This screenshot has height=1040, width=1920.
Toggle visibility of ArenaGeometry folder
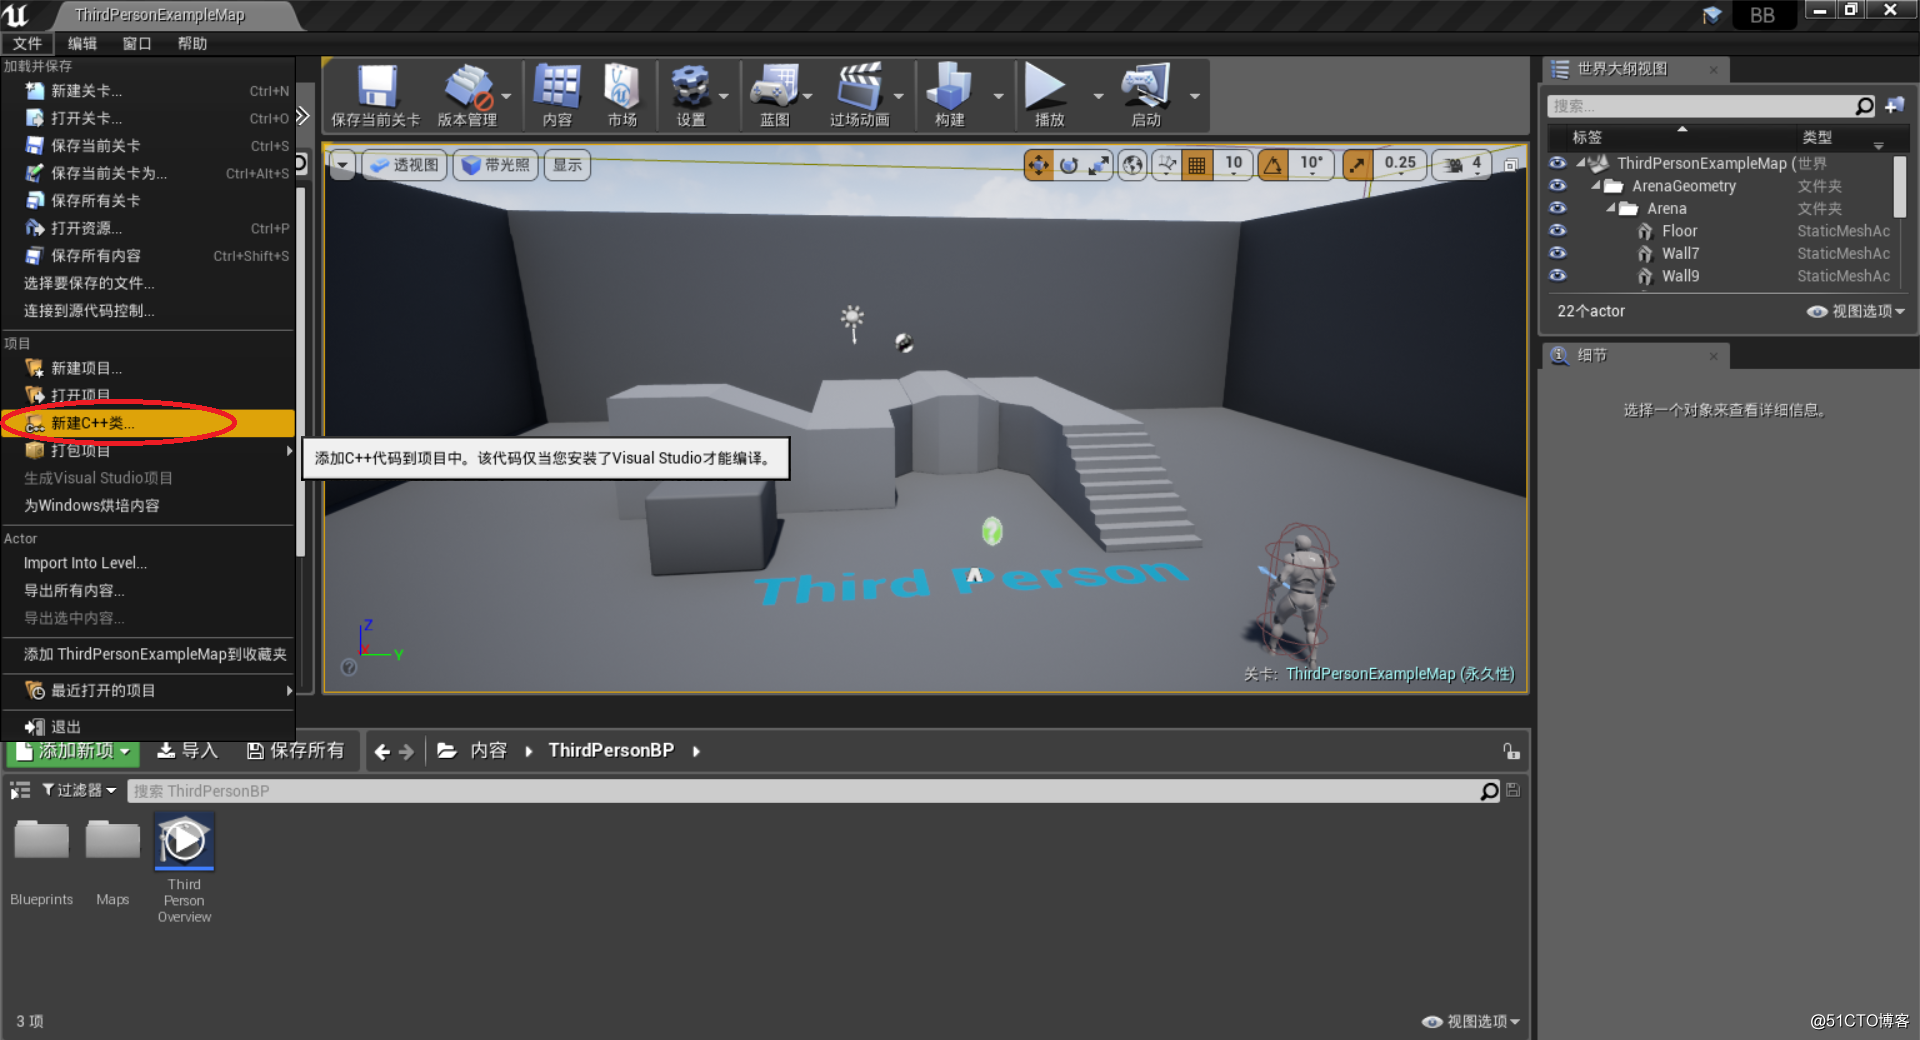coord(1558,185)
